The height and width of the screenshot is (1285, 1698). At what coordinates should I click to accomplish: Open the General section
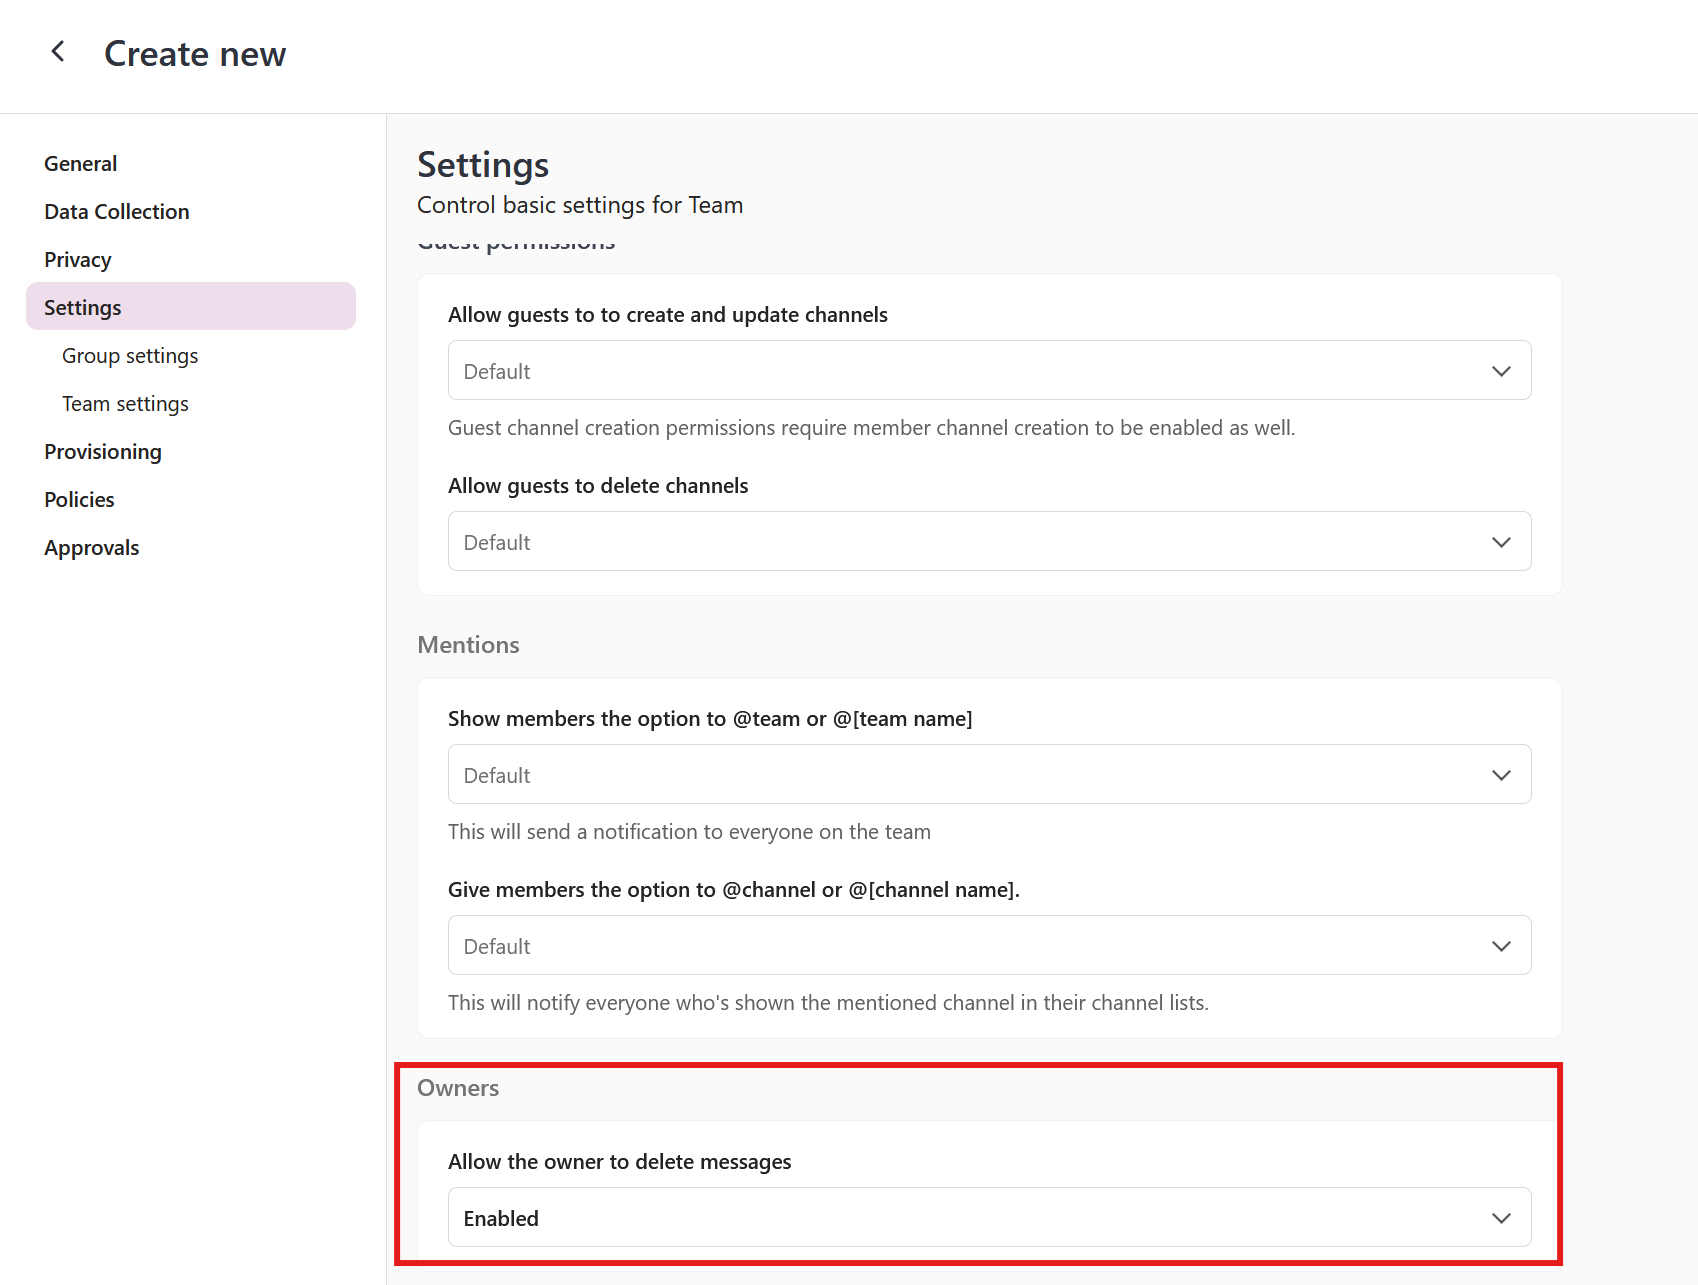80,163
